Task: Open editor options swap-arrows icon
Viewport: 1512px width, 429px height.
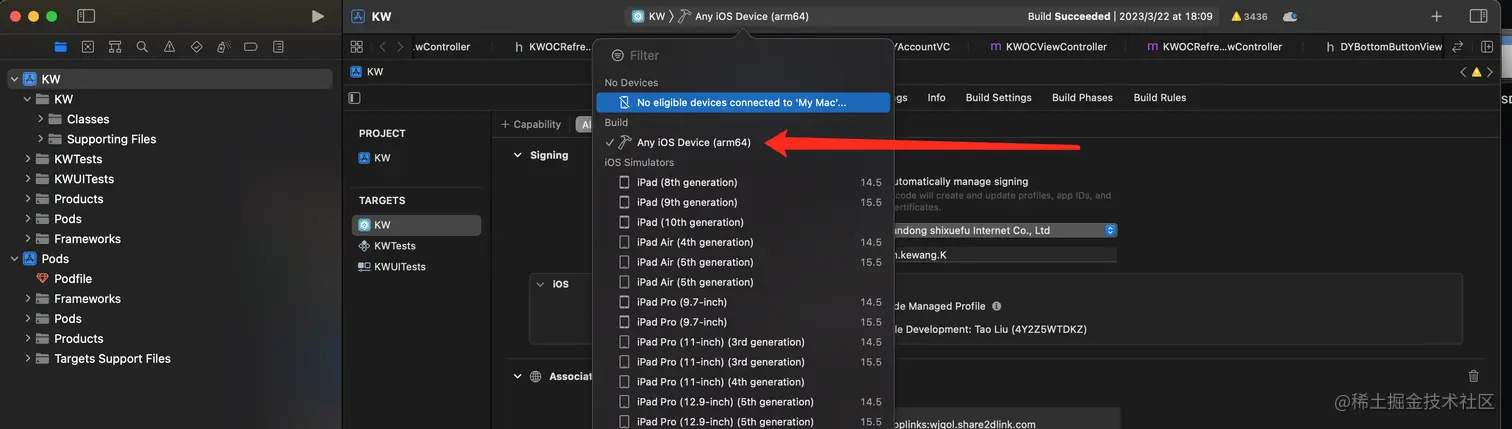Action: [x=1457, y=47]
